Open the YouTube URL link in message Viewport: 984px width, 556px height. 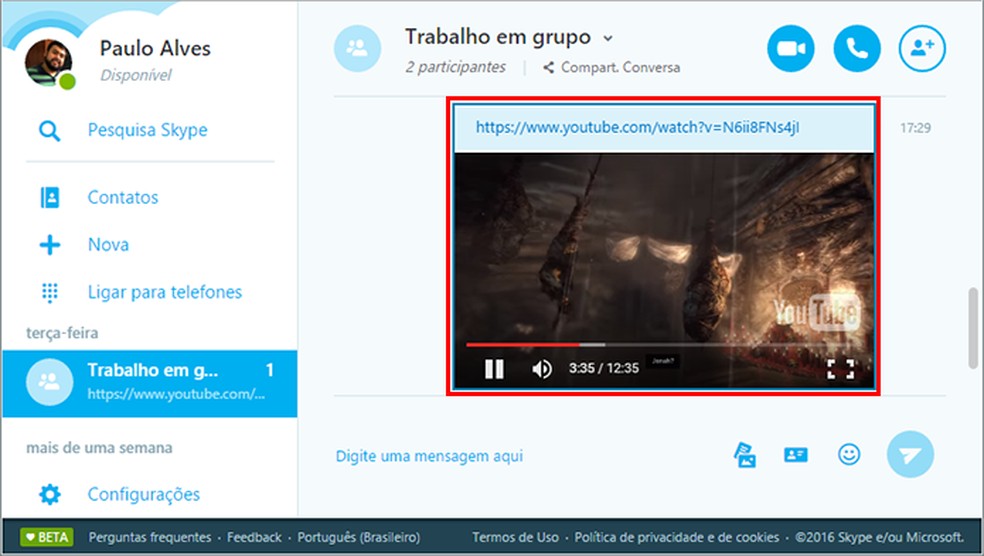pos(637,127)
